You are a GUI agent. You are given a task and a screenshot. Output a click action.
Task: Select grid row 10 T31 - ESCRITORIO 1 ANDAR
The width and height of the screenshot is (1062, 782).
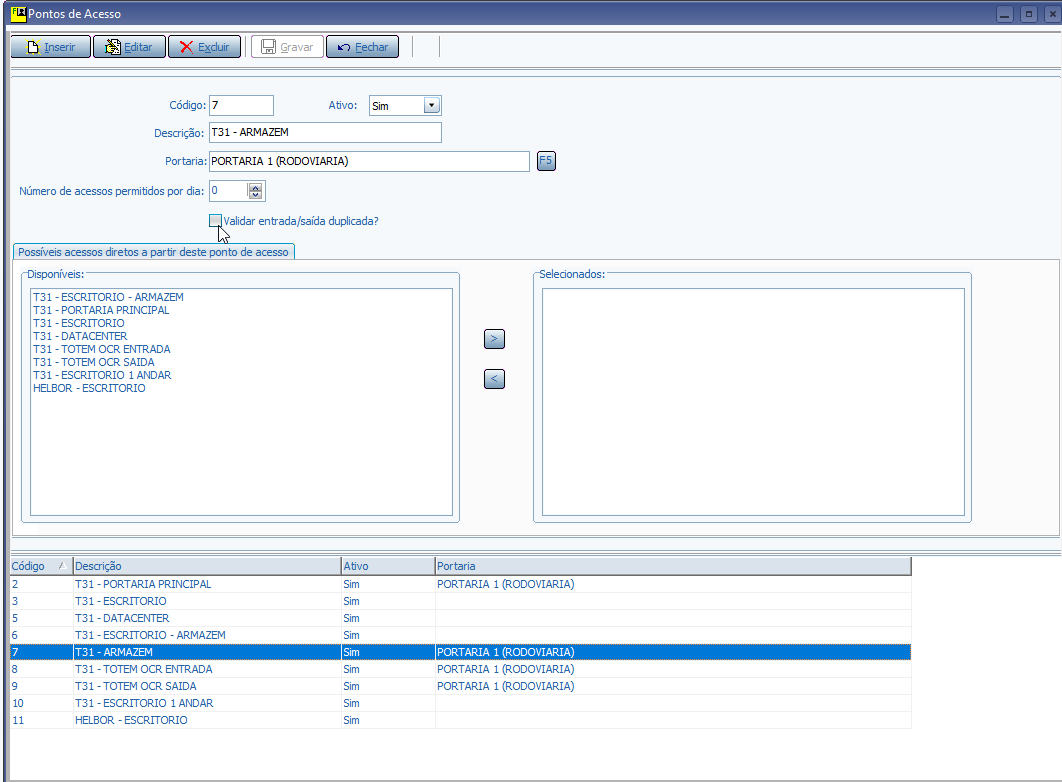point(461,703)
